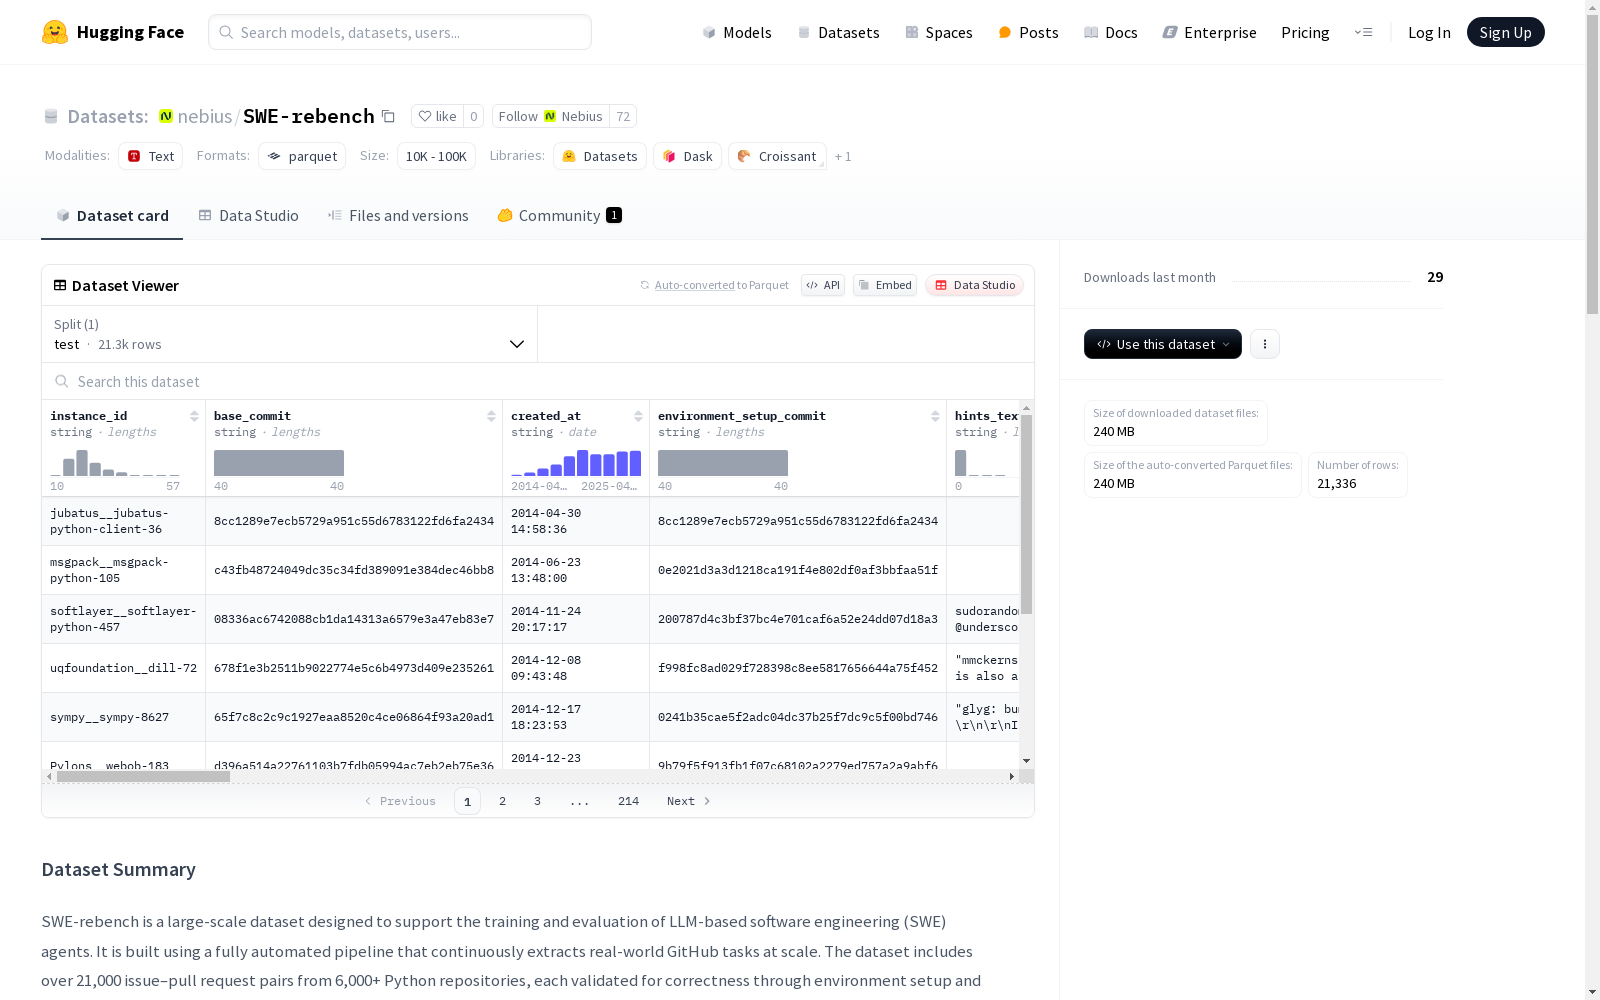
Task: Click the Dataset Viewer table icon
Action: click(x=60, y=285)
